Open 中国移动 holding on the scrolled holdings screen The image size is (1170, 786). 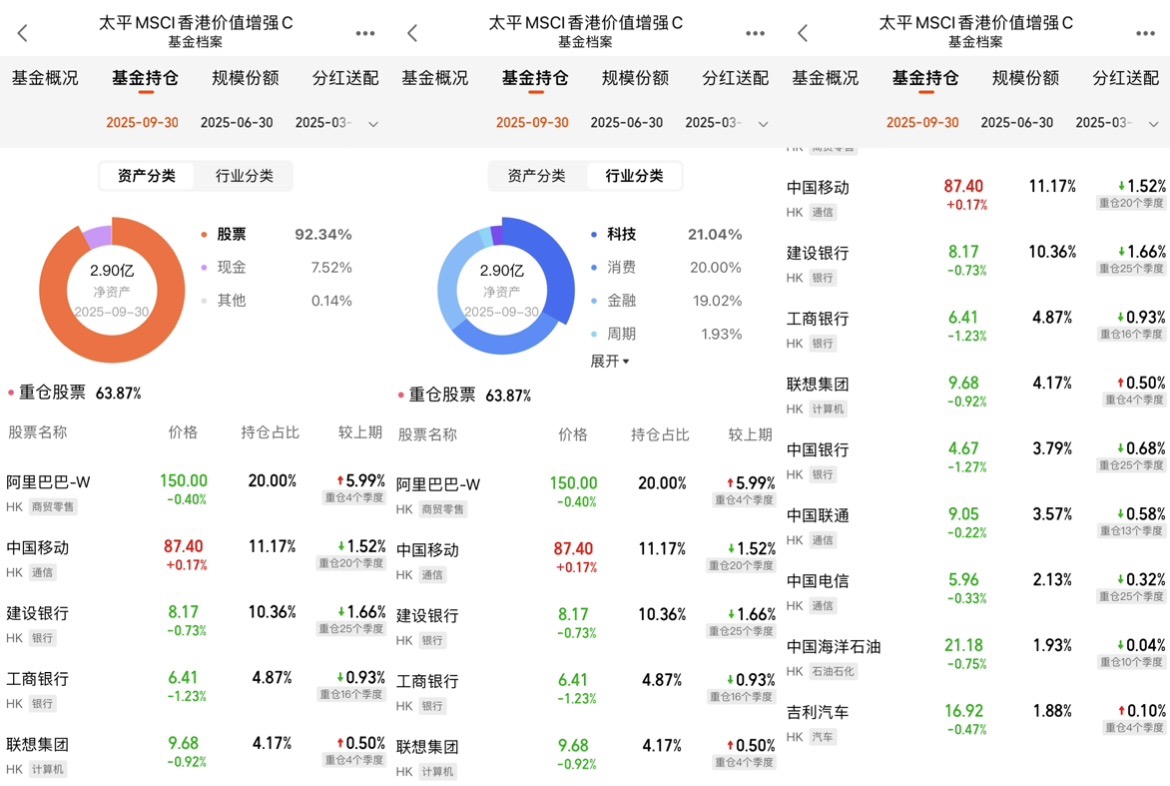975,198
